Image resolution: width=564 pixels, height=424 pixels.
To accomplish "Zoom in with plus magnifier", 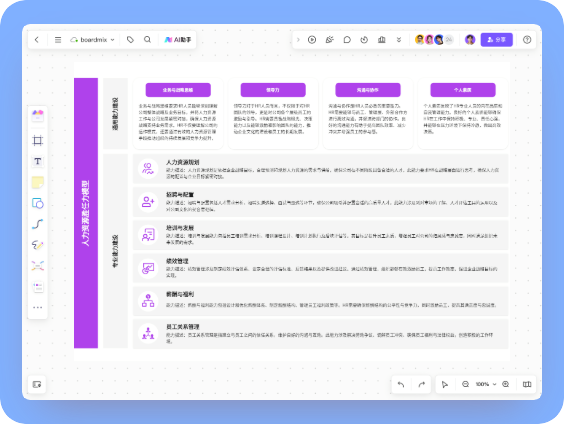I will tap(505, 384).
